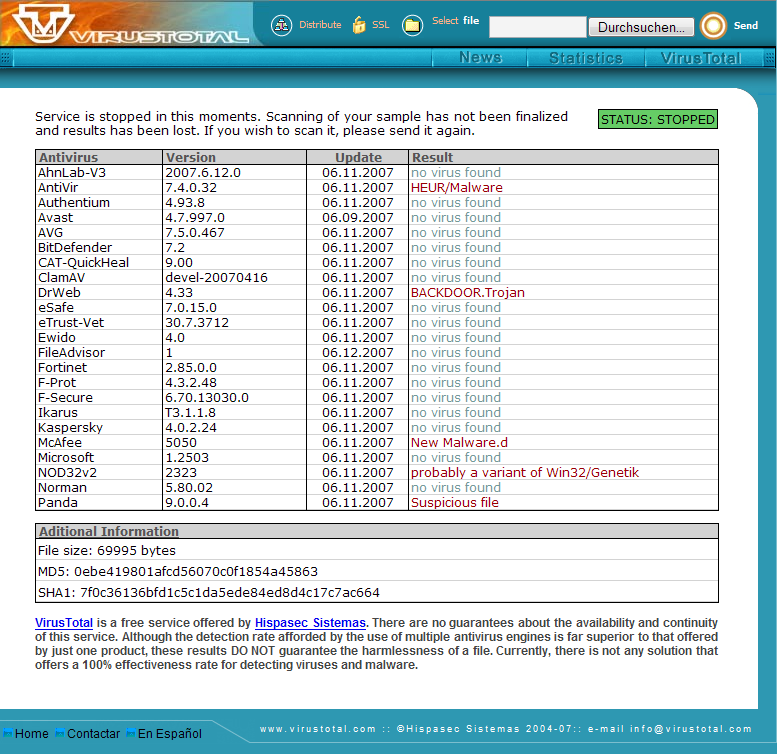Click the www.virustotal.com footer text
The height and width of the screenshot is (754, 777).
pyautogui.click(x=318, y=729)
